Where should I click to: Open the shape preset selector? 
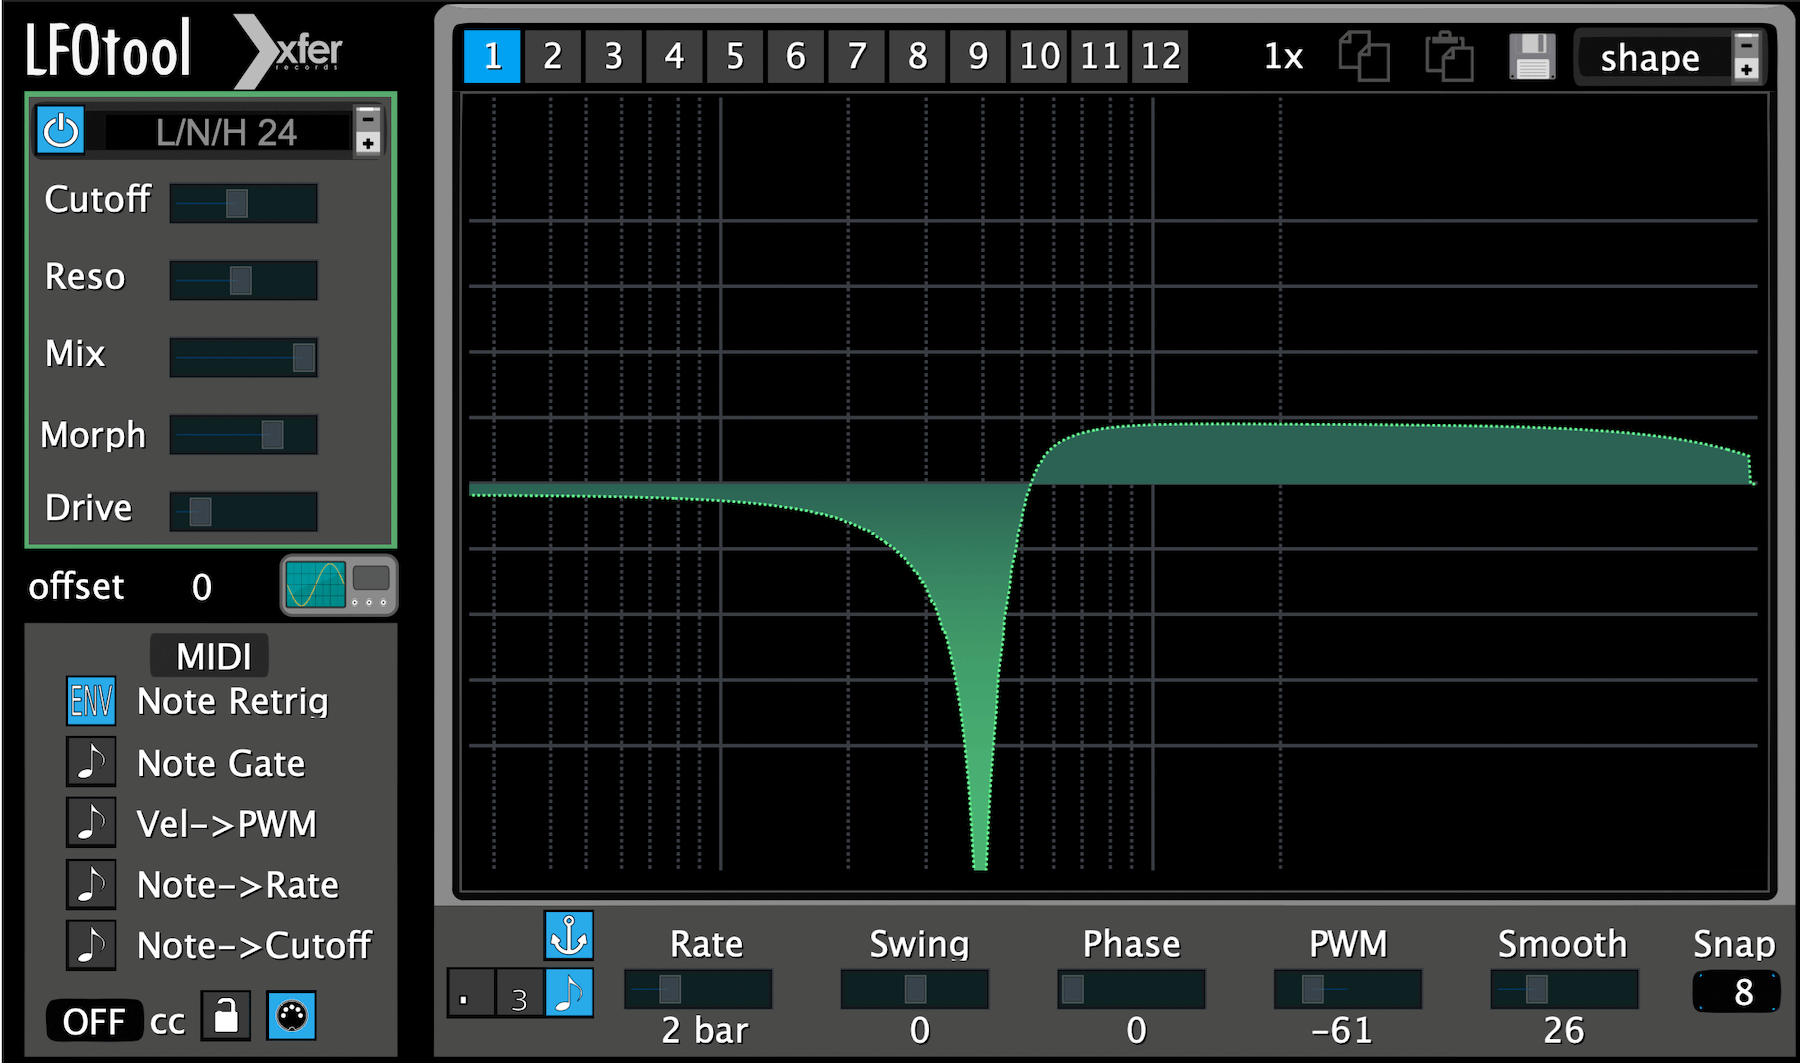pos(1648,57)
